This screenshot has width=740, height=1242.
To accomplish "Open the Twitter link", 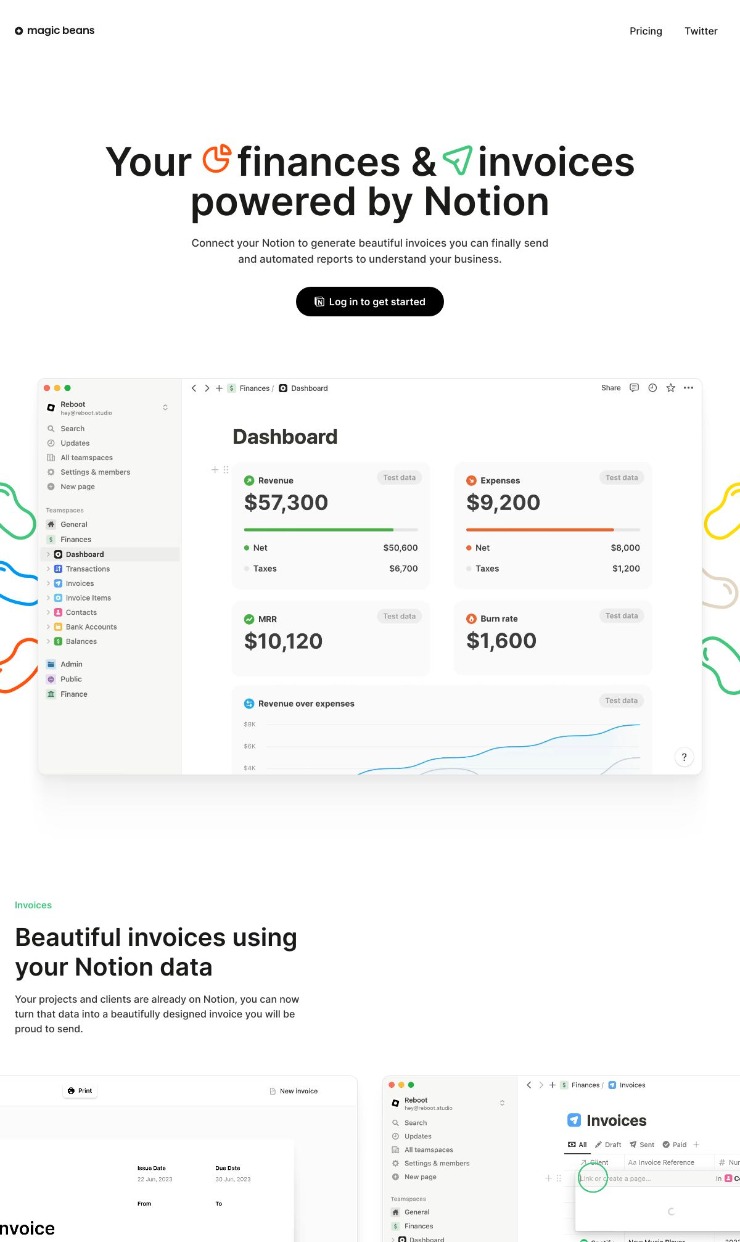I will 701,31.
